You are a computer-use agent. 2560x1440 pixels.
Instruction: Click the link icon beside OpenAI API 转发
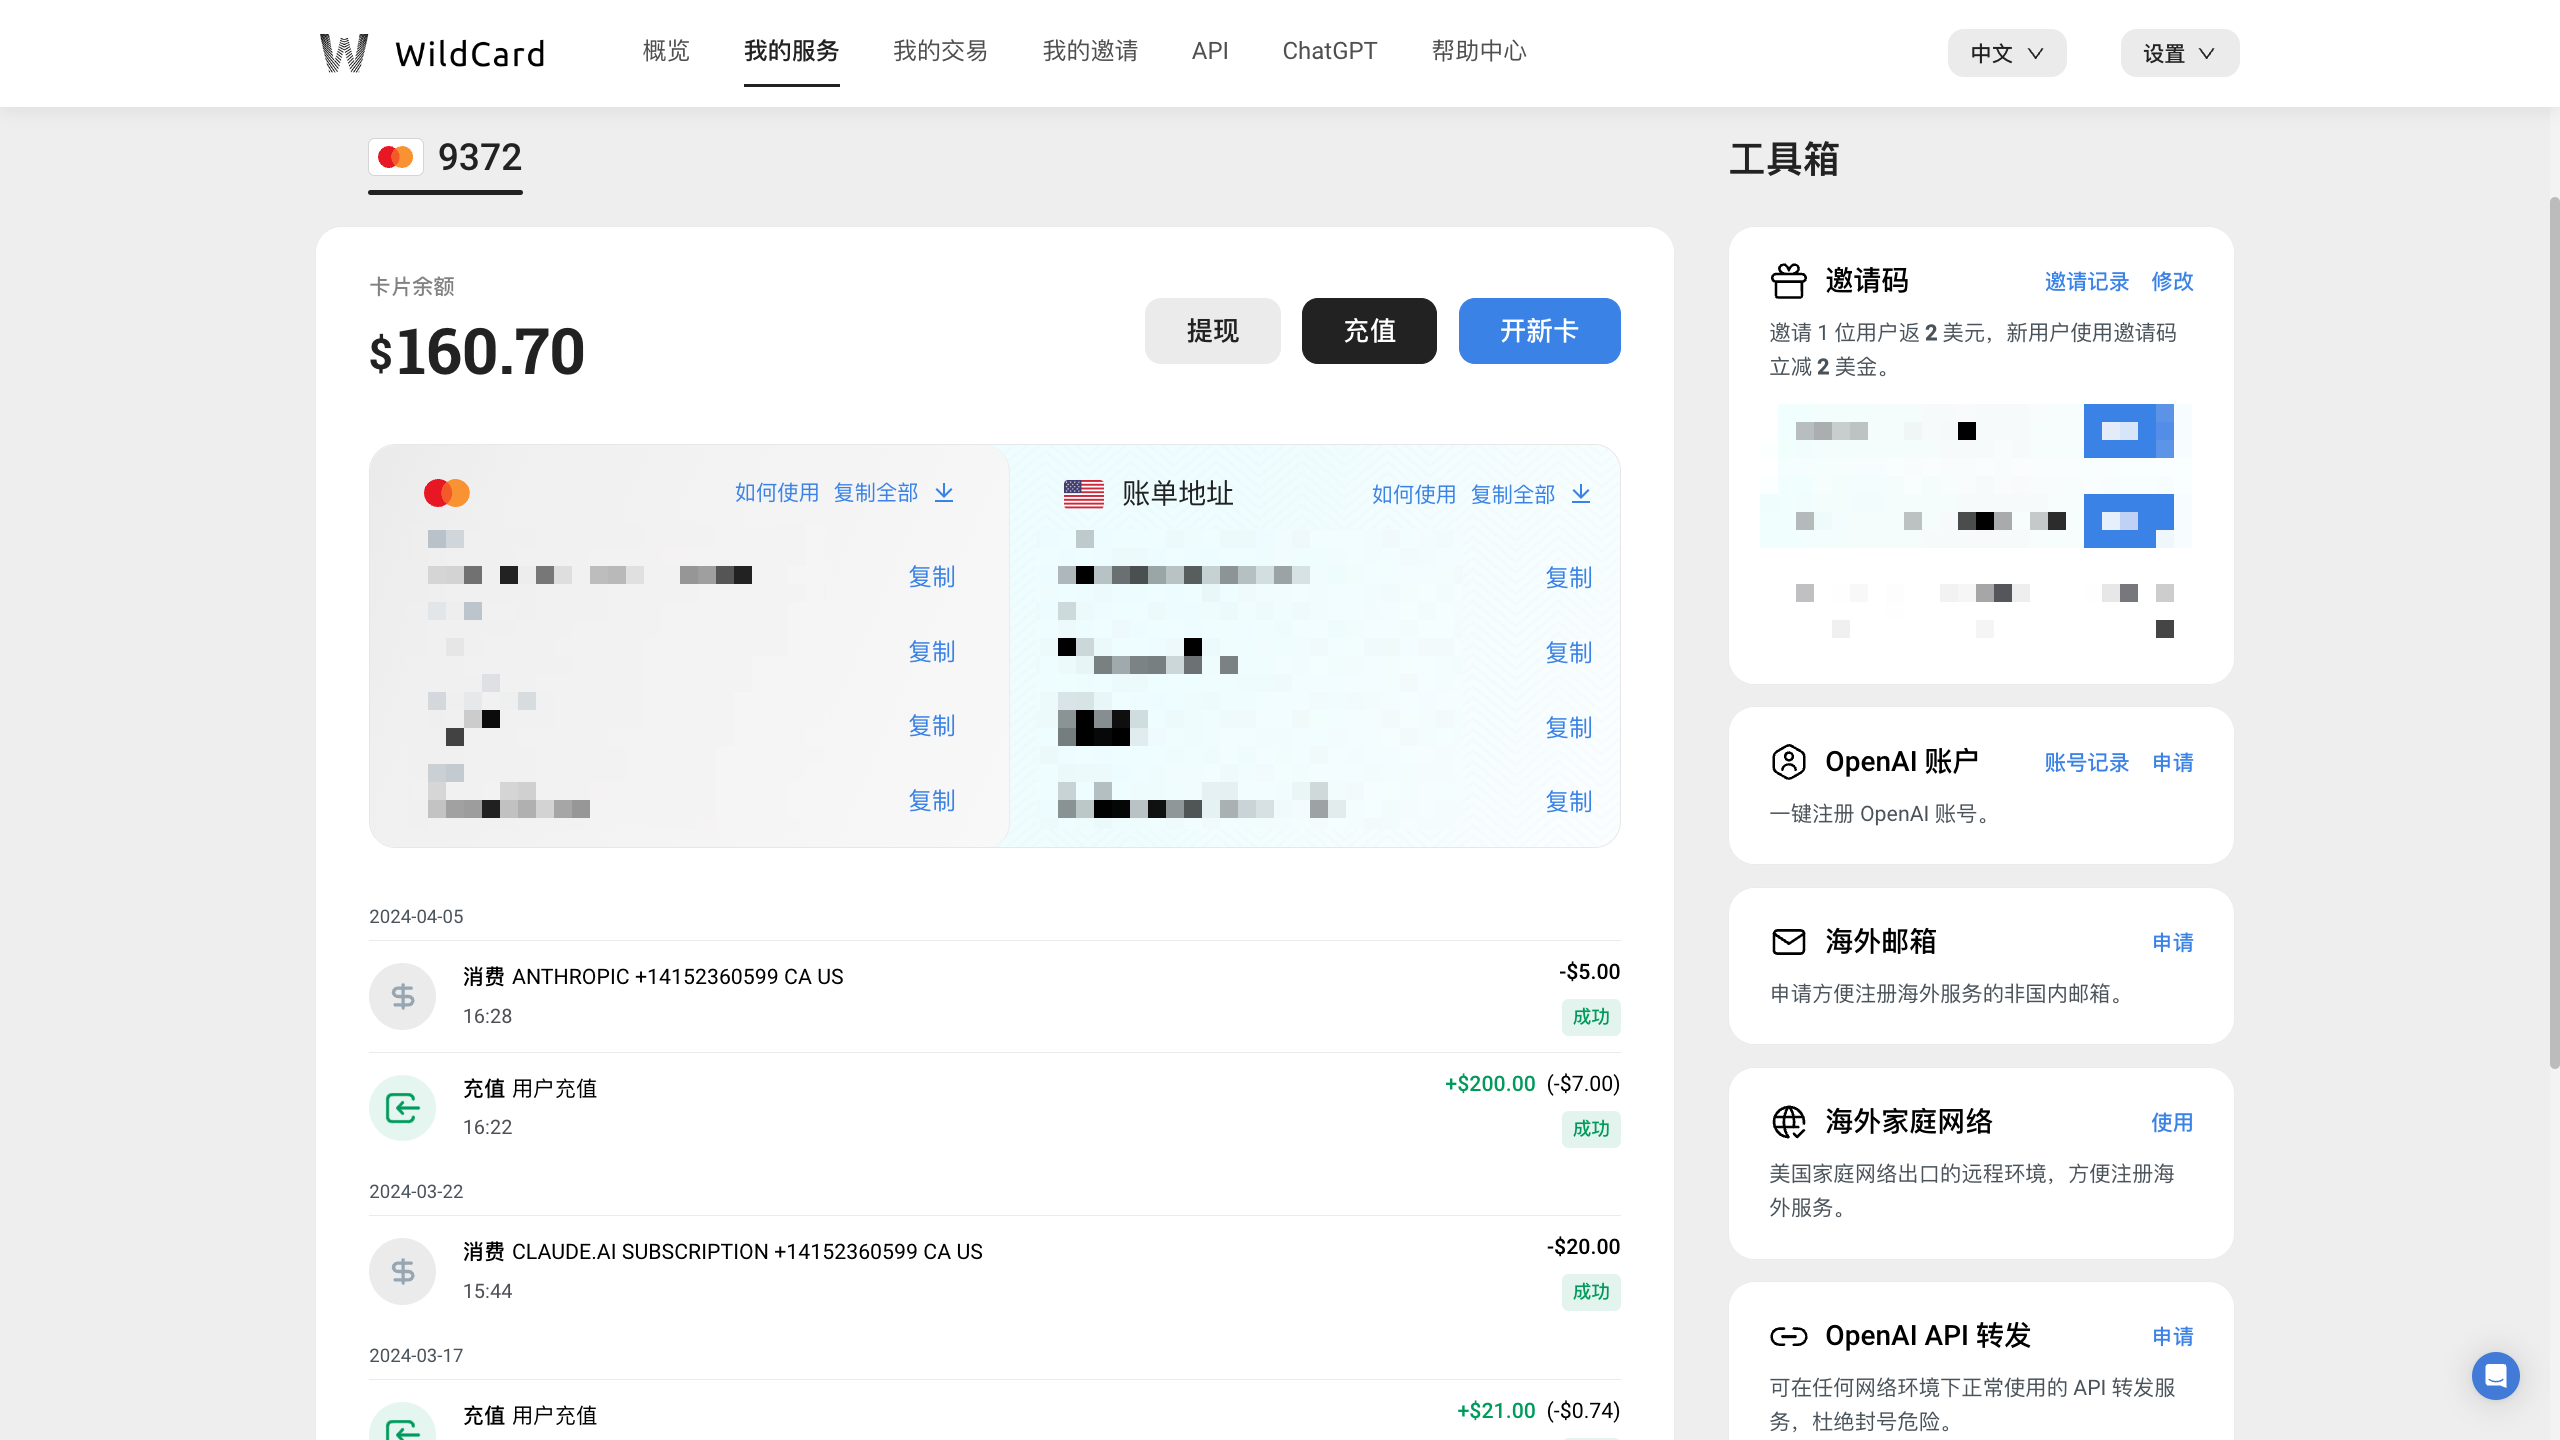click(1789, 1336)
